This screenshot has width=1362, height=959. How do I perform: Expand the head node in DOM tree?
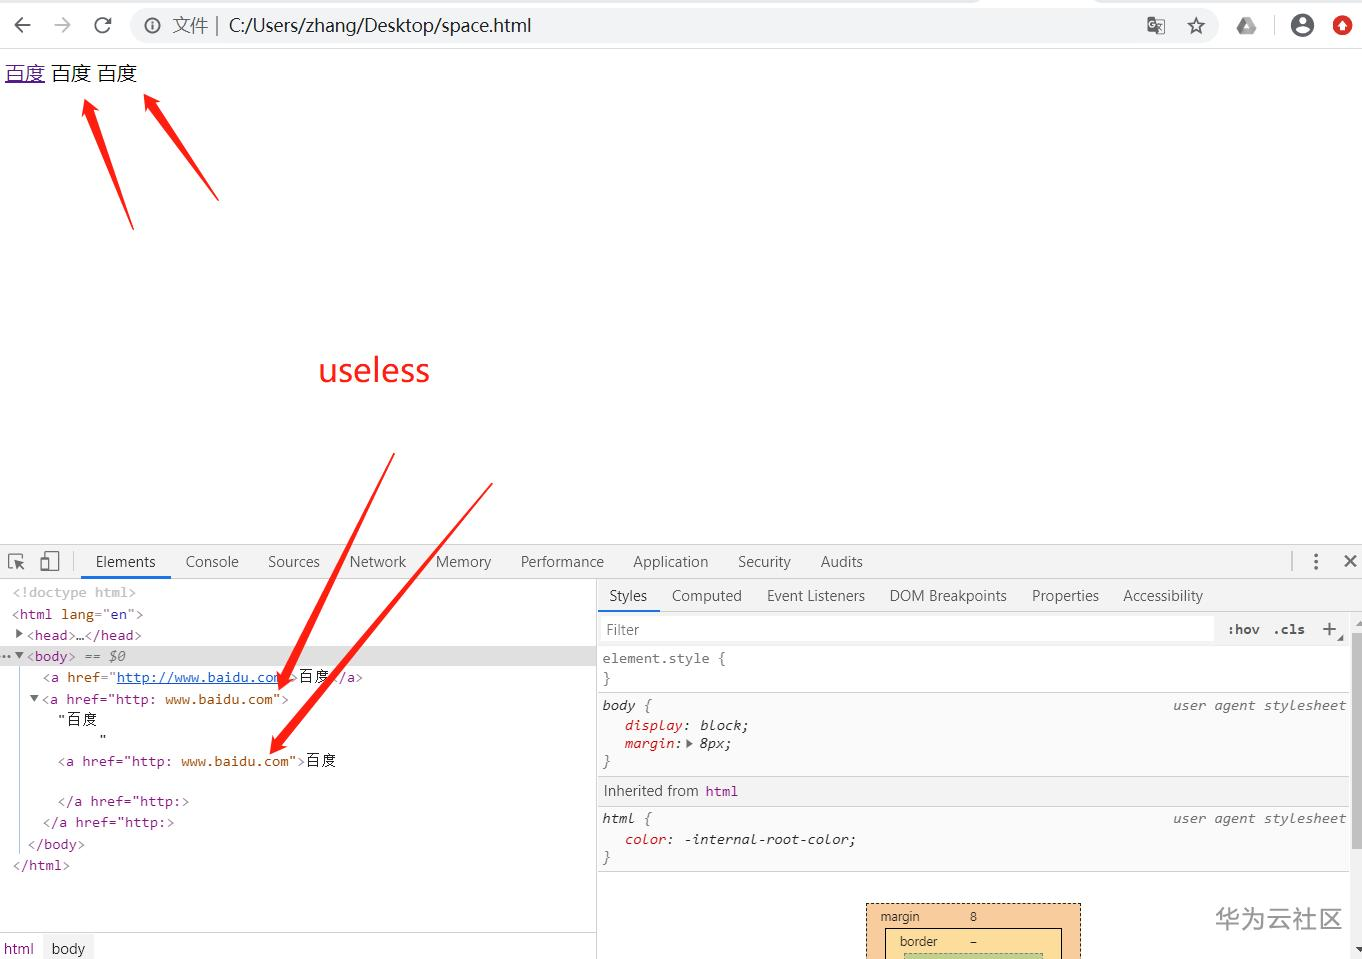(x=19, y=634)
